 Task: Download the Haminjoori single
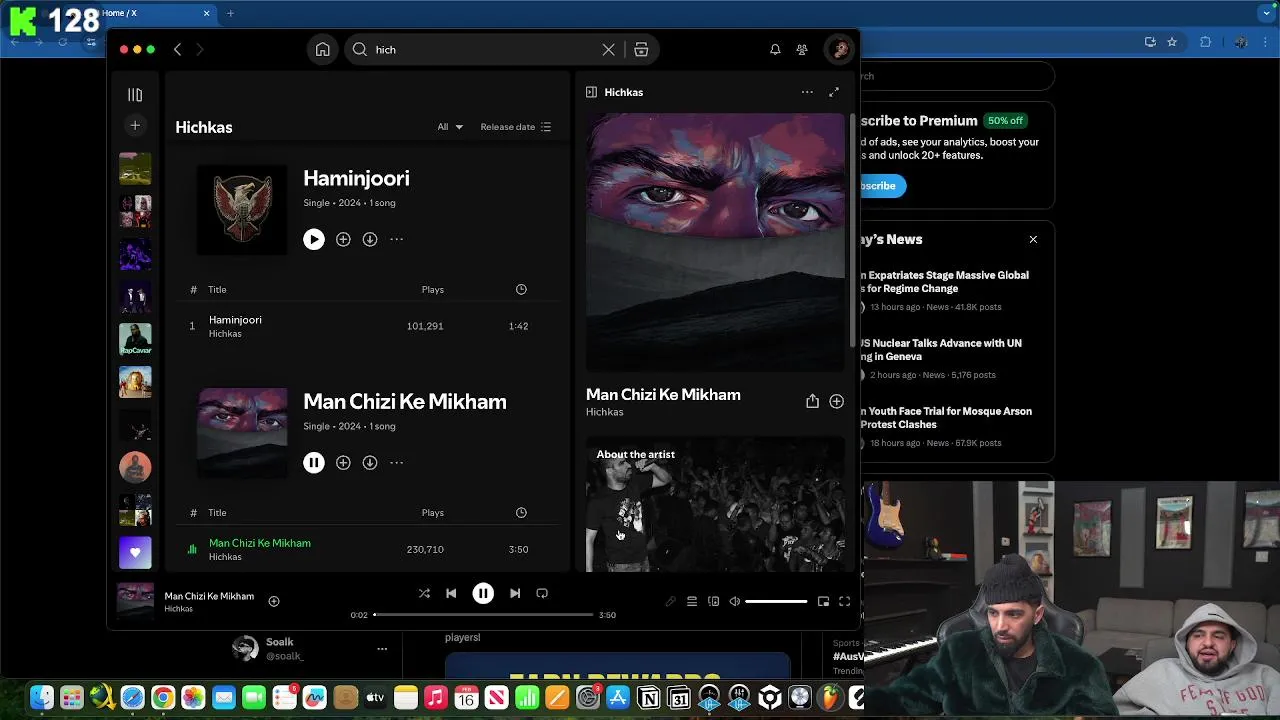[x=370, y=239]
